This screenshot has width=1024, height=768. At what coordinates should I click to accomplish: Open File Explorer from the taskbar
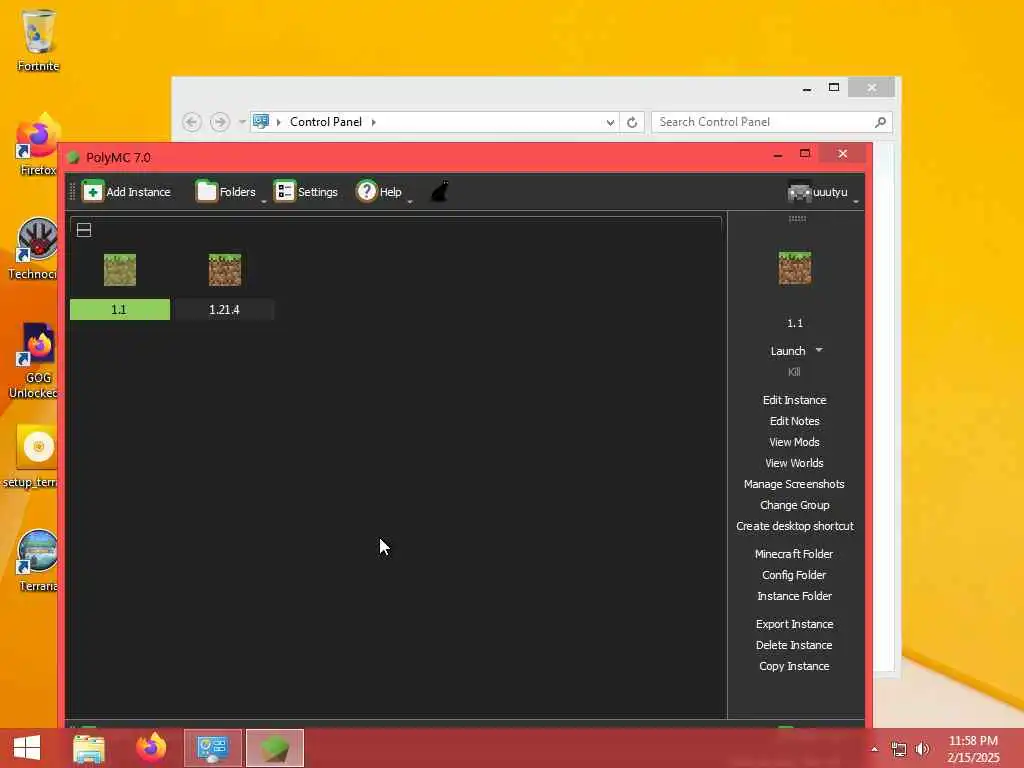click(89, 748)
